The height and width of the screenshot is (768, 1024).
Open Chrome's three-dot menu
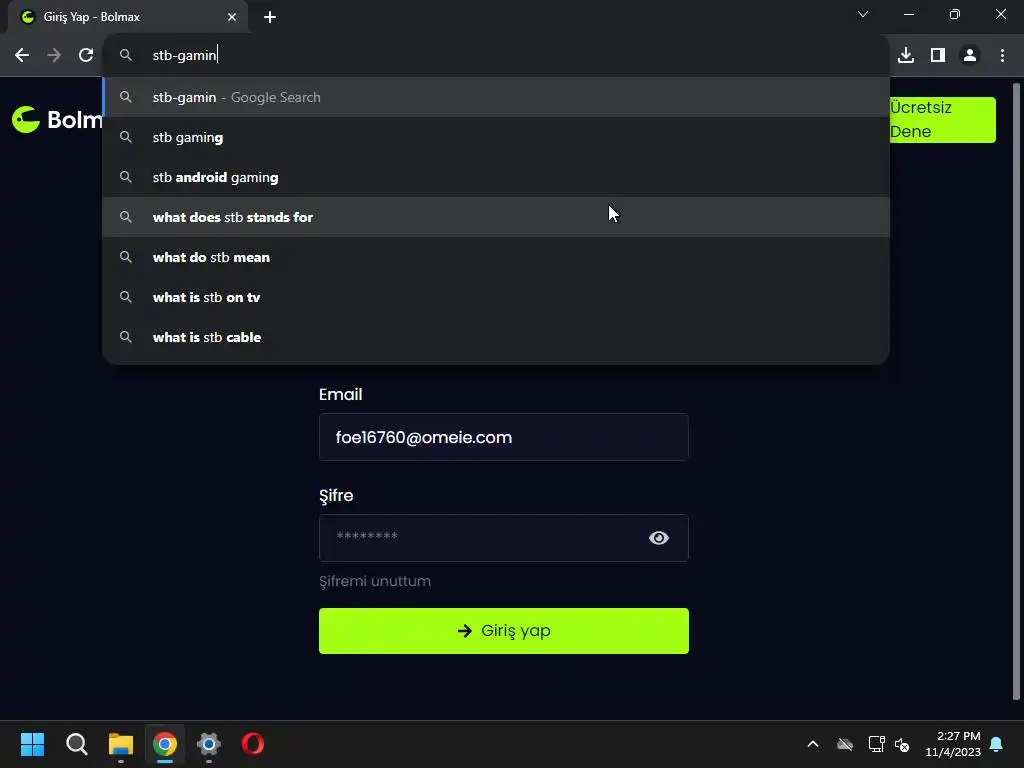coord(1002,56)
